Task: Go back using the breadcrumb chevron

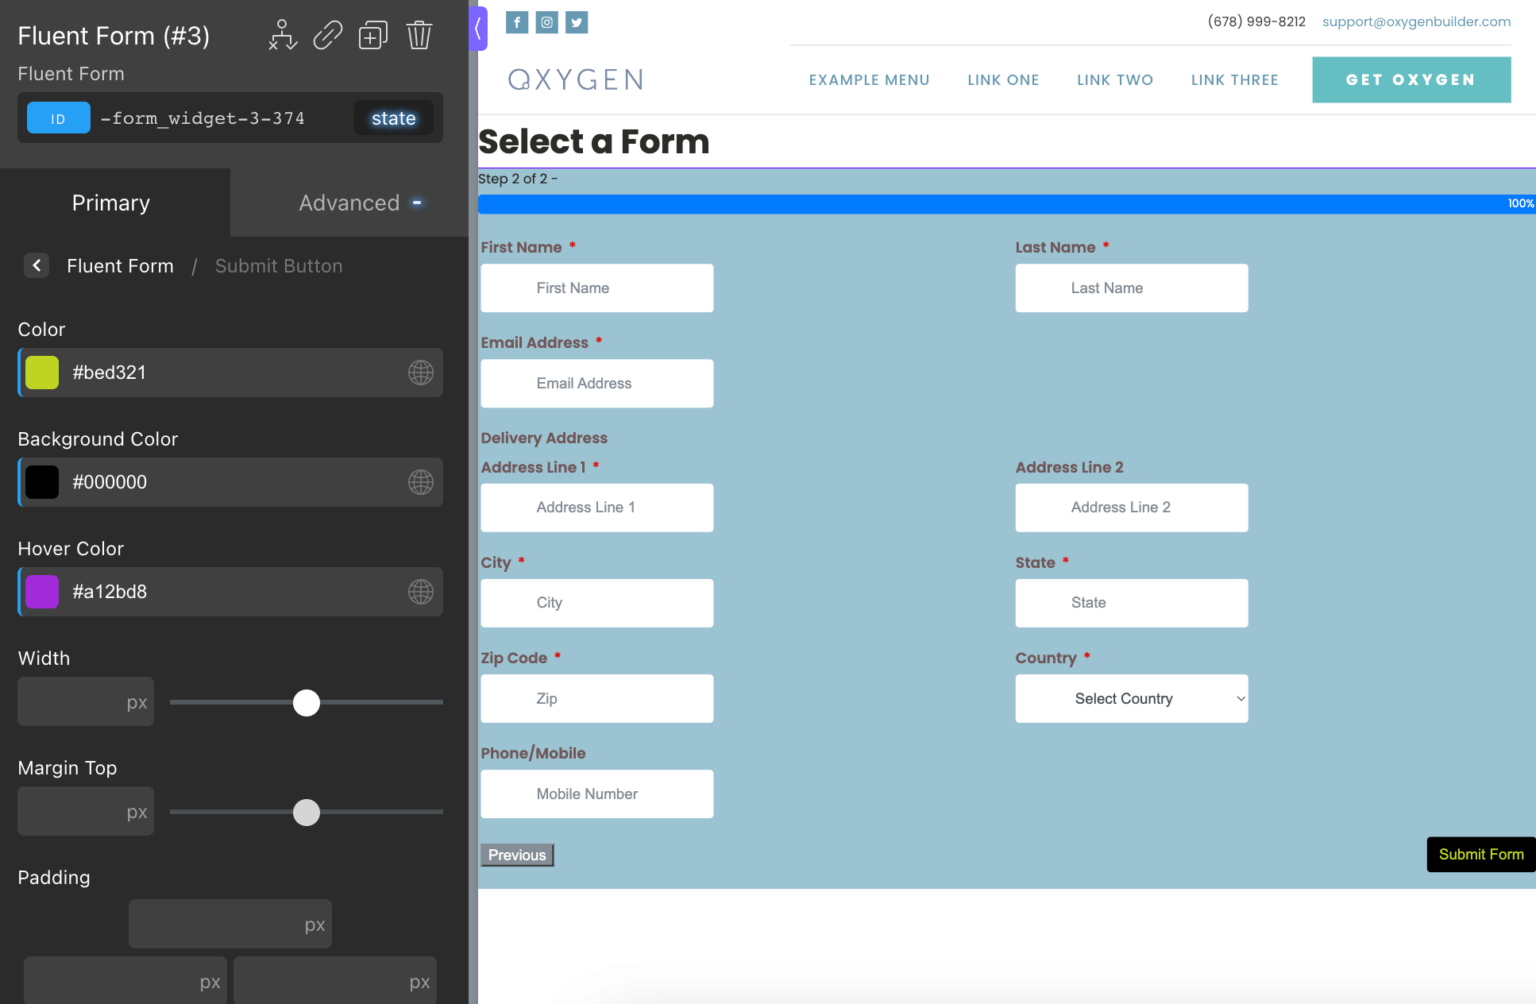Action: (x=36, y=265)
